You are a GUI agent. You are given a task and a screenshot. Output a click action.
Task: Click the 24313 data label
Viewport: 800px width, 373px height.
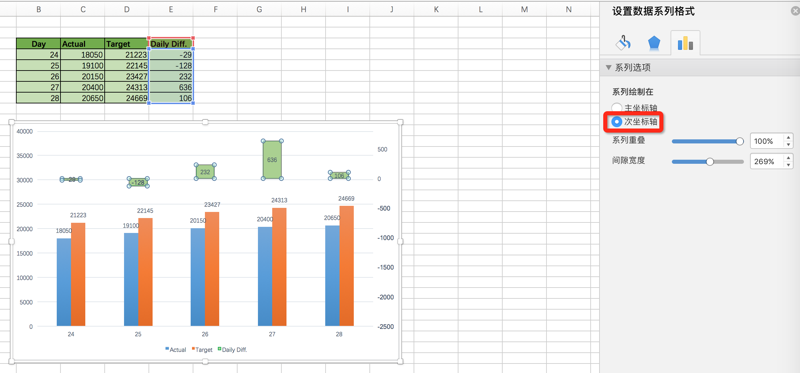coord(279,201)
